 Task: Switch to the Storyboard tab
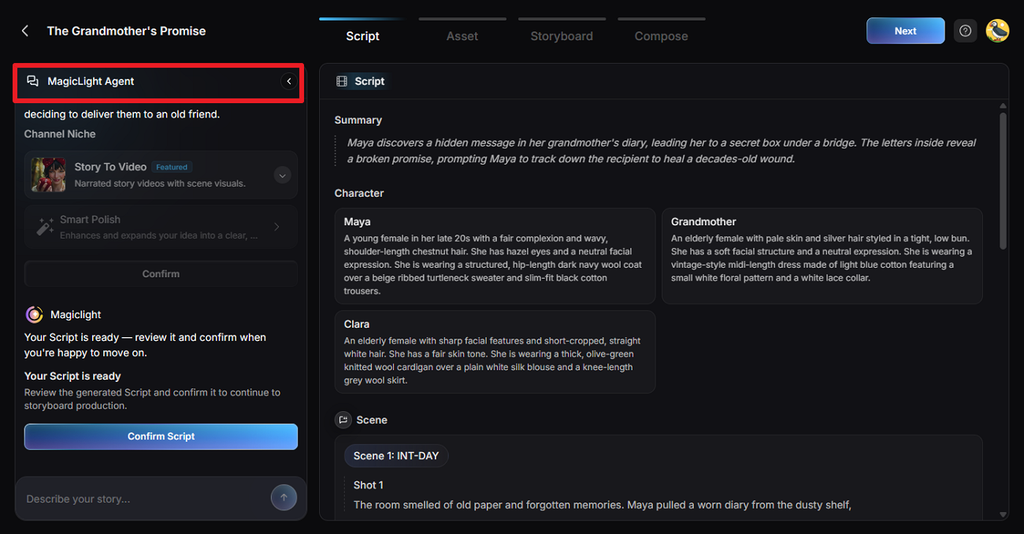click(562, 36)
